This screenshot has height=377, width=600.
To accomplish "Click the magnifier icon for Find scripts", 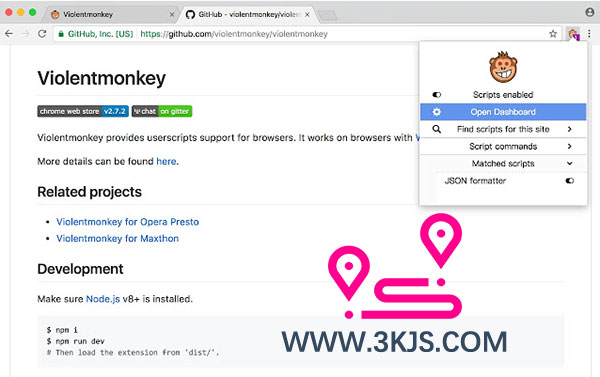I will point(437,129).
